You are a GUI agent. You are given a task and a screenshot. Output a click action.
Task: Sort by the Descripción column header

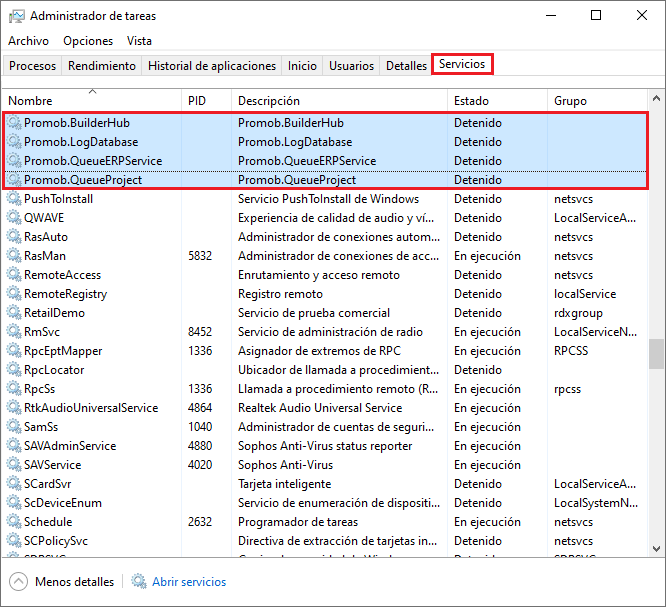click(x=339, y=101)
